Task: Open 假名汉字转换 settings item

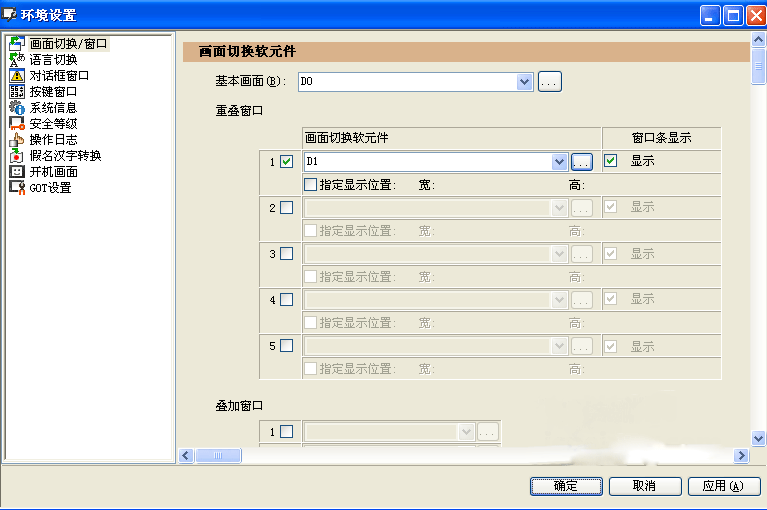Action: click(65, 156)
